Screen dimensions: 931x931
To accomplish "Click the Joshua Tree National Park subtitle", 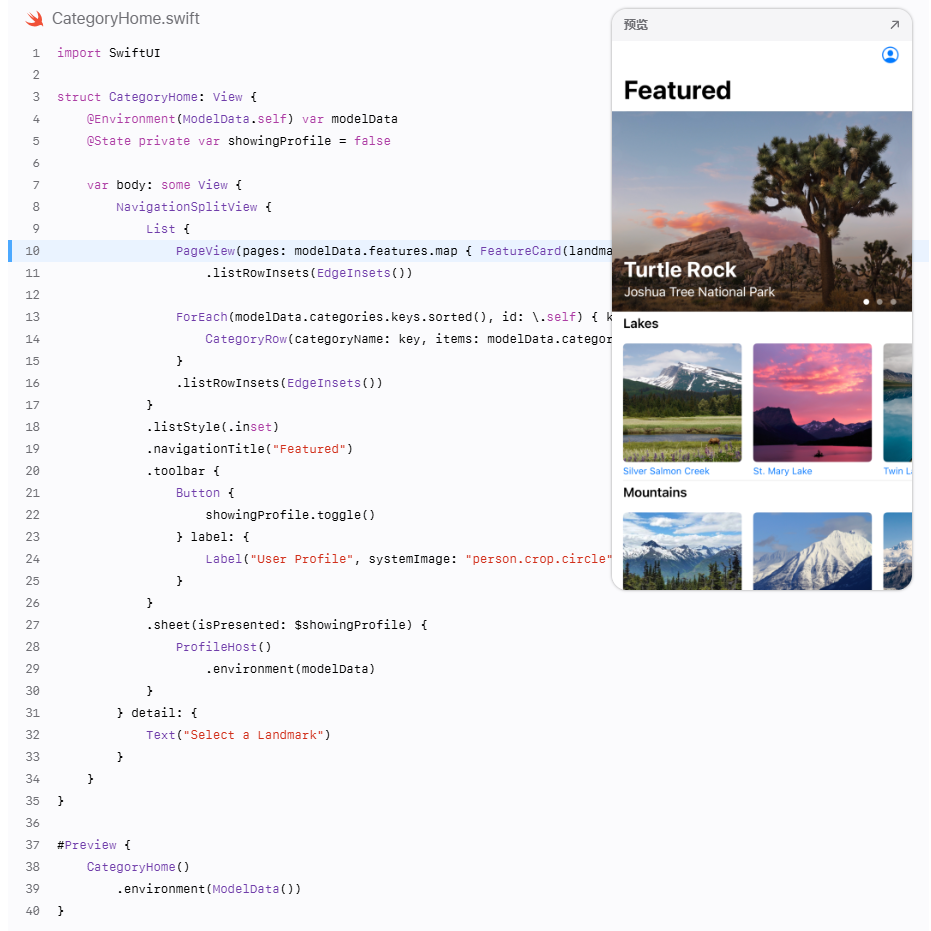I will pyautogui.click(x=699, y=292).
